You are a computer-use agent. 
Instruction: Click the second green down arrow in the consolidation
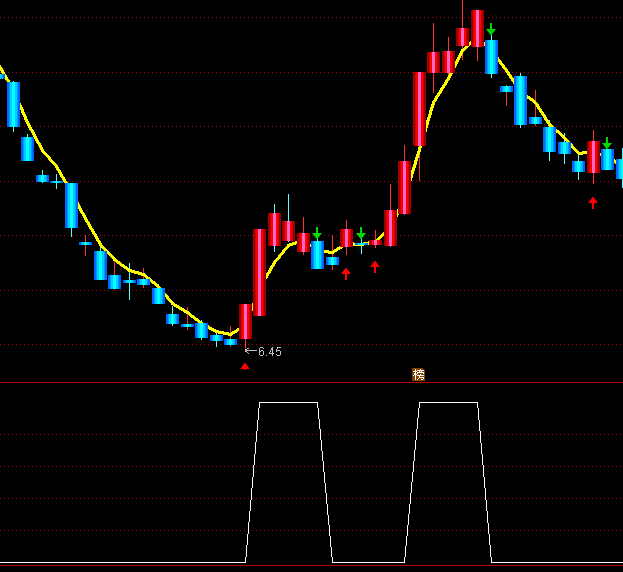point(361,234)
